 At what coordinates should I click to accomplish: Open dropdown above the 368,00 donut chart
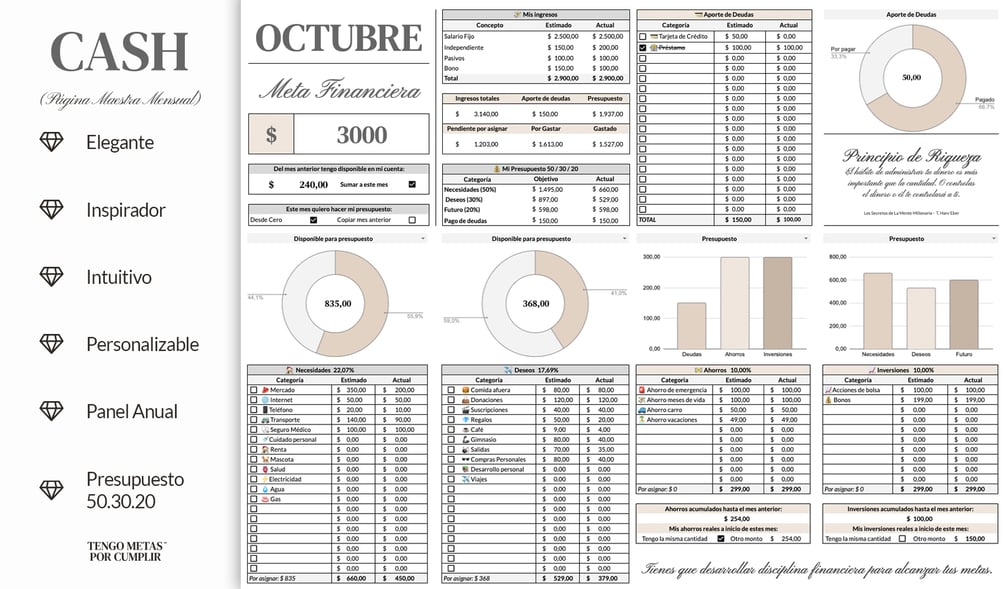tap(625, 238)
